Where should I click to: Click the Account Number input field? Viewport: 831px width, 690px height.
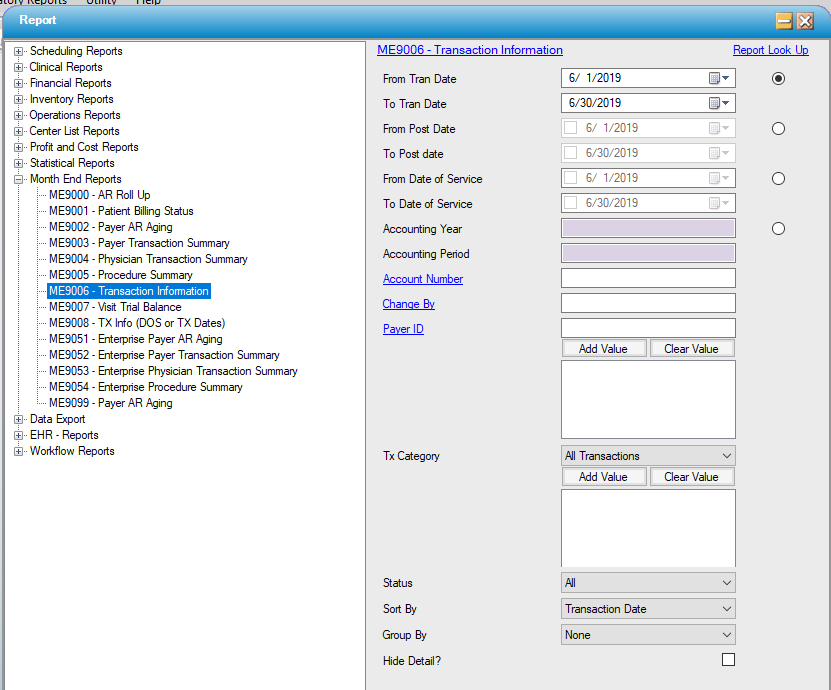[x=648, y=279]
